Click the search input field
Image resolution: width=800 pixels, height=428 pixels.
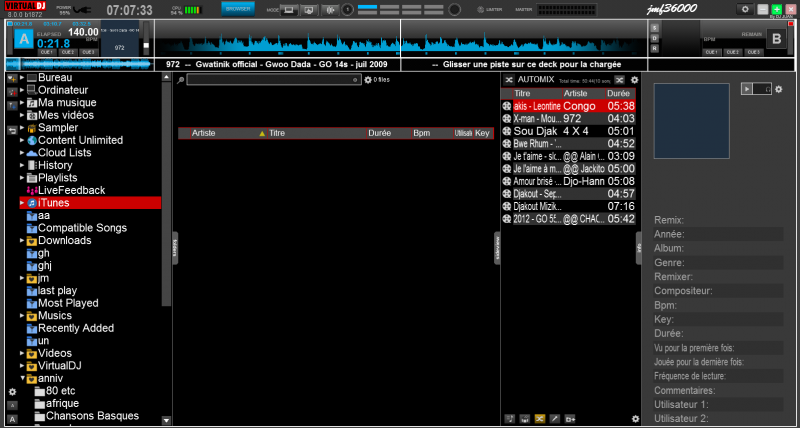pyautogui.click(x=273, y=79)
